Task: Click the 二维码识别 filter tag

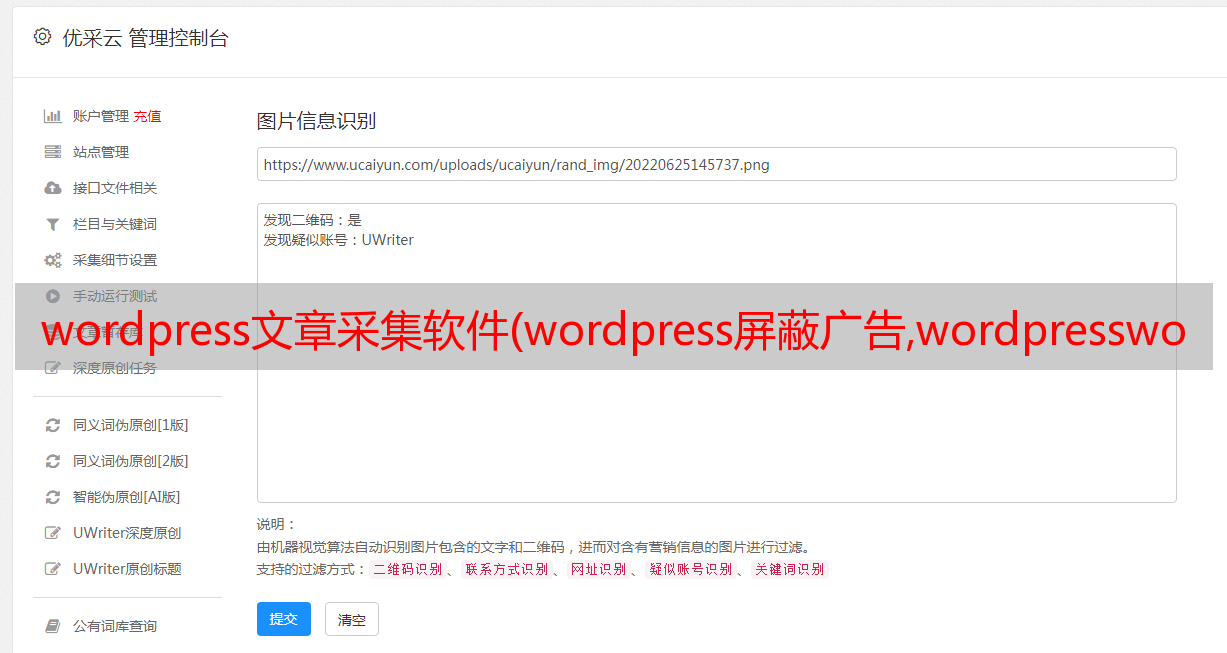Action: pyautogui.click(x=407, y=569)
